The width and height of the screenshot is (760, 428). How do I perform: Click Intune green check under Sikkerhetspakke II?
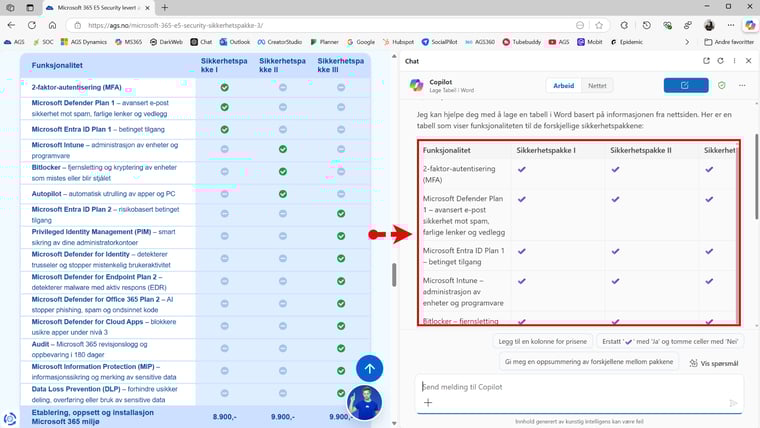(x=283, y=149)
